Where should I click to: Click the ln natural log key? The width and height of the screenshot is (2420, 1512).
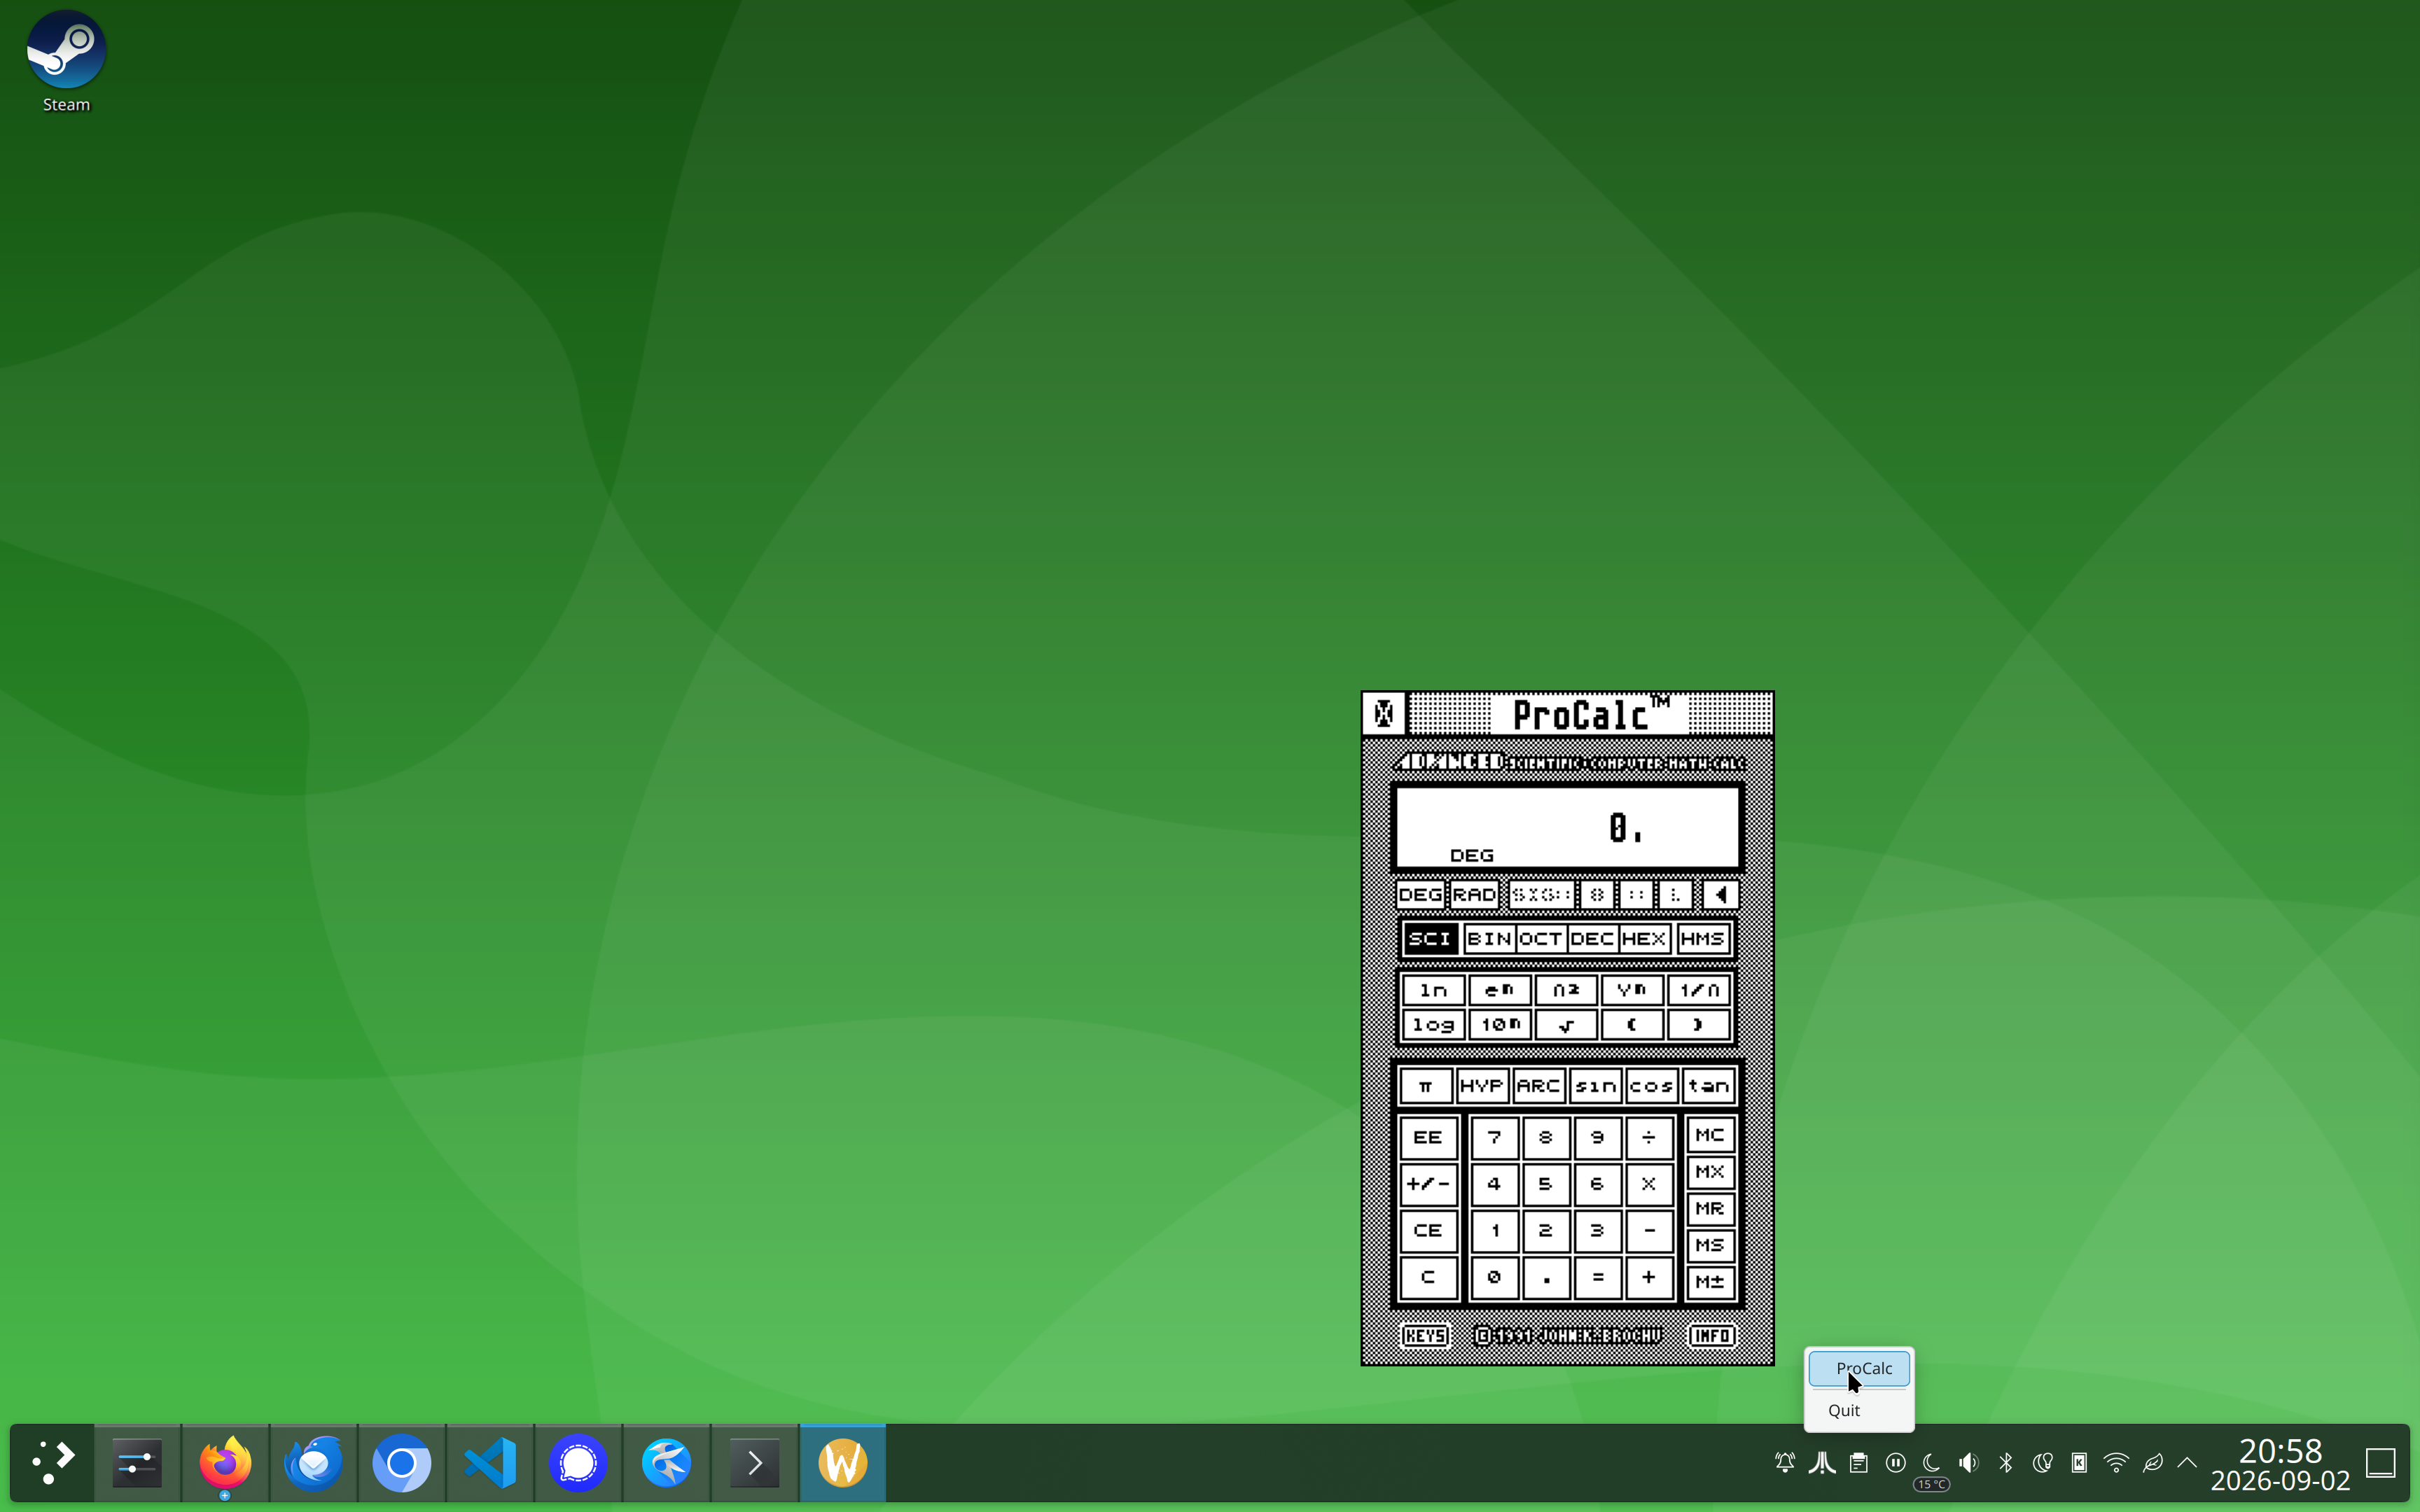click(x=1433, y=990)
